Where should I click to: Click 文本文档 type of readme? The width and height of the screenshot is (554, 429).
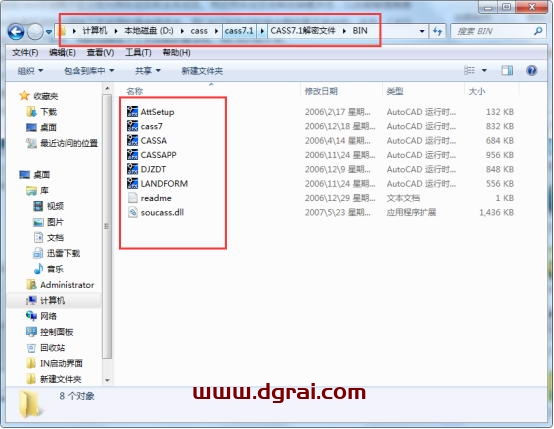(403, 198)
